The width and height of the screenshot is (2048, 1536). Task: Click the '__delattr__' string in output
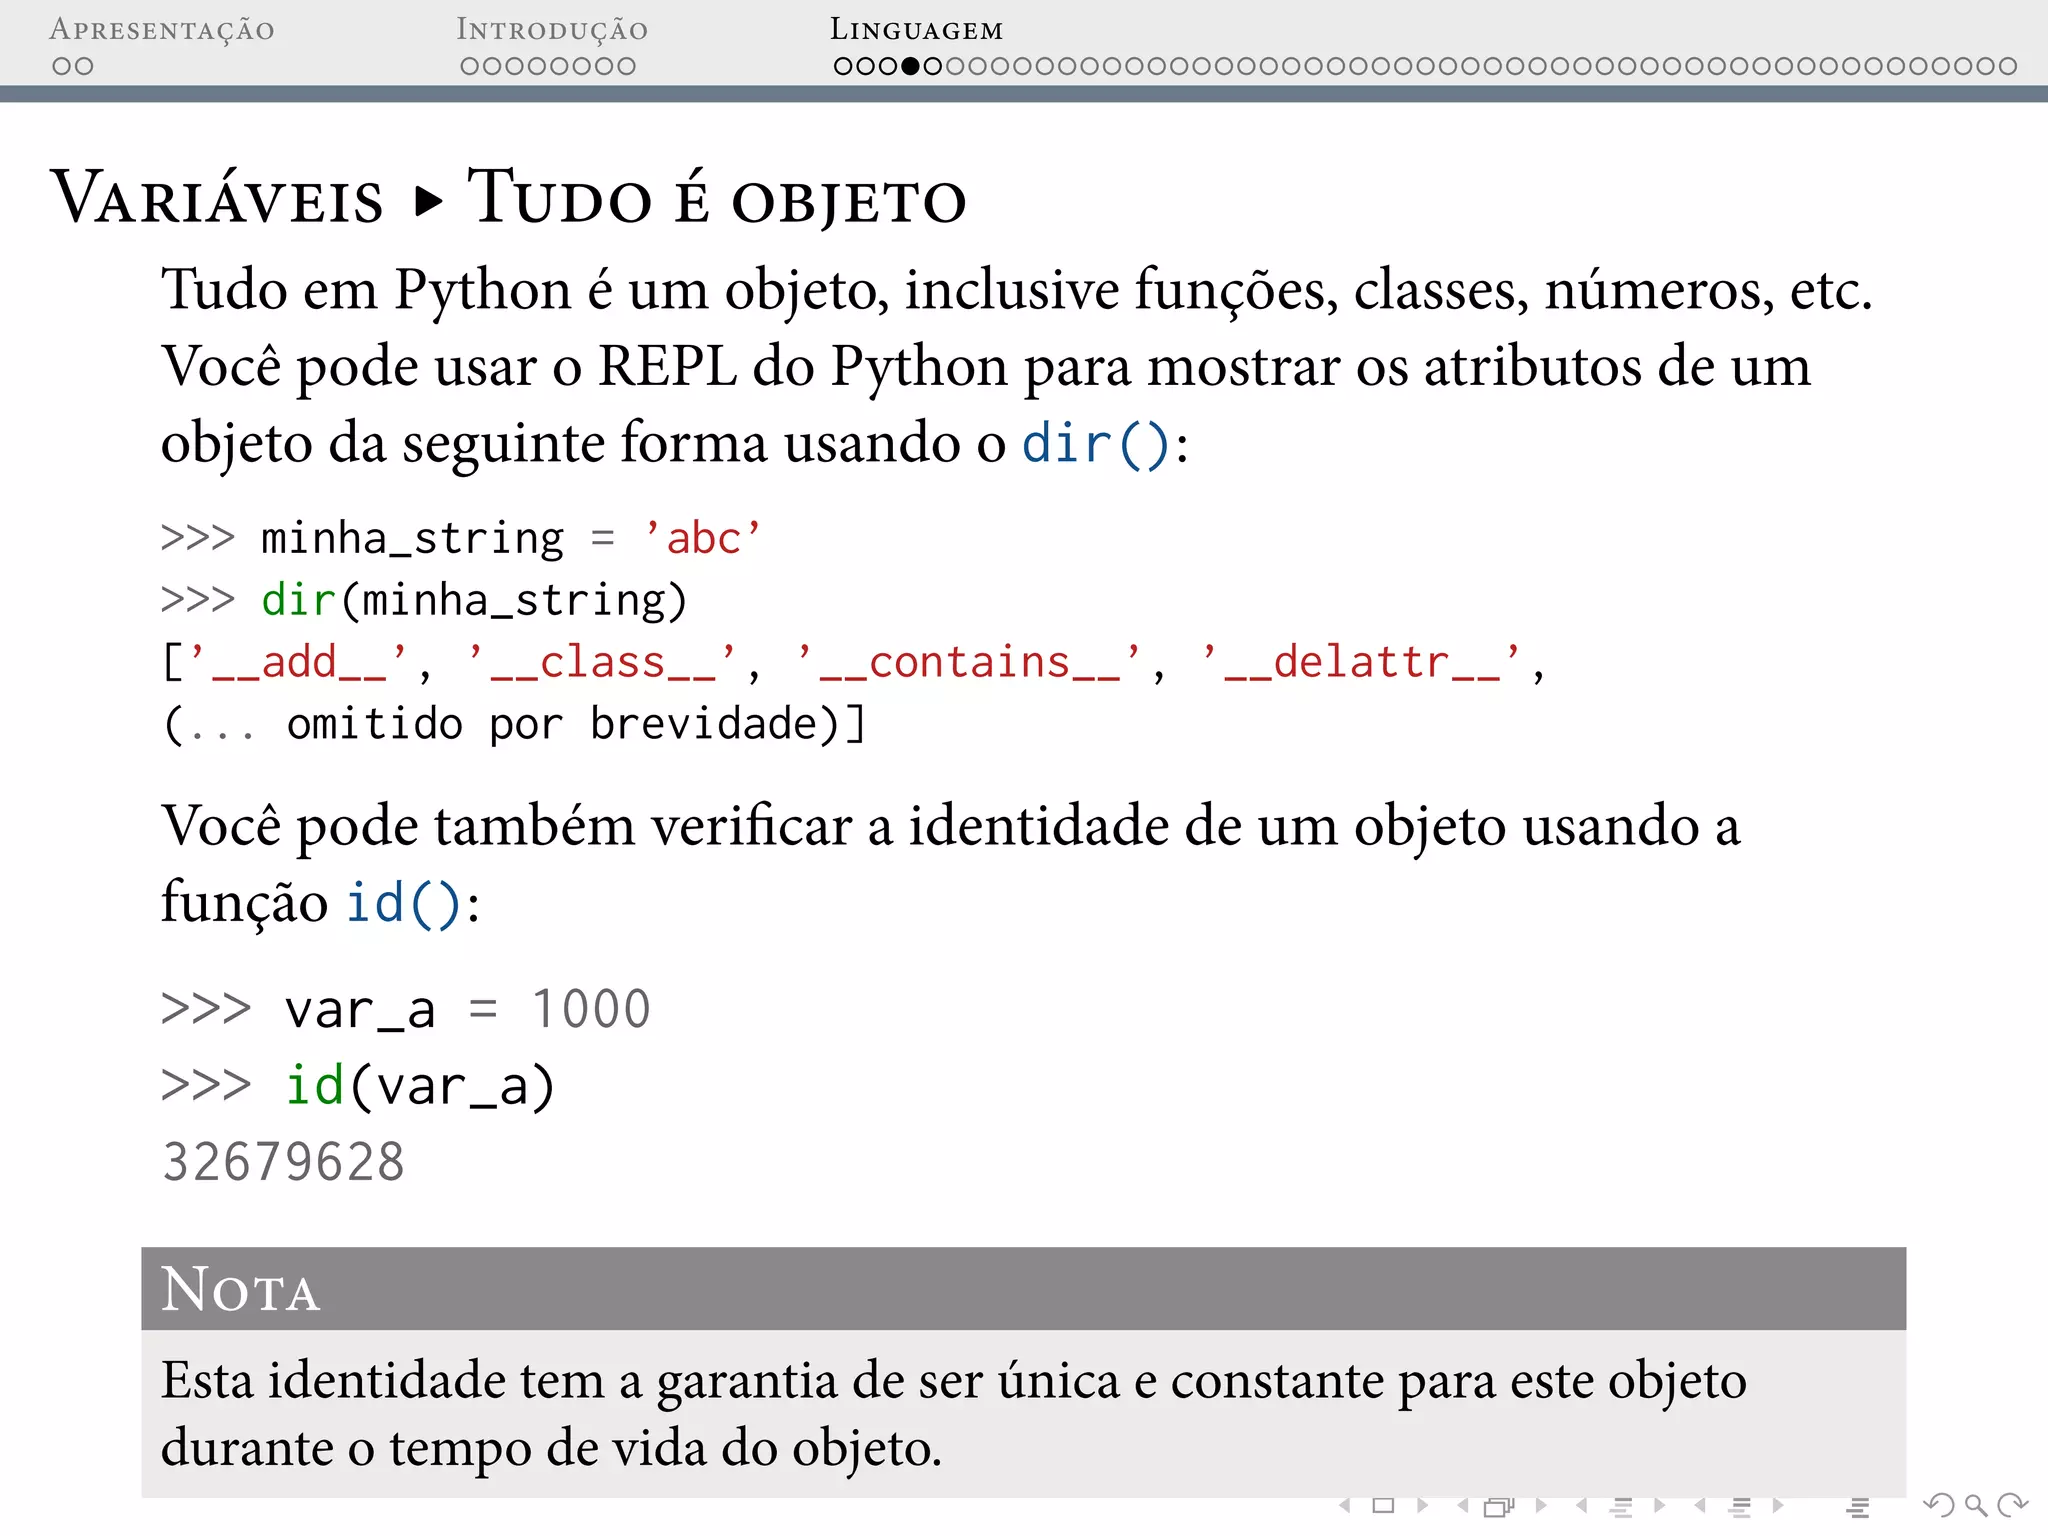pos(1362,662)
